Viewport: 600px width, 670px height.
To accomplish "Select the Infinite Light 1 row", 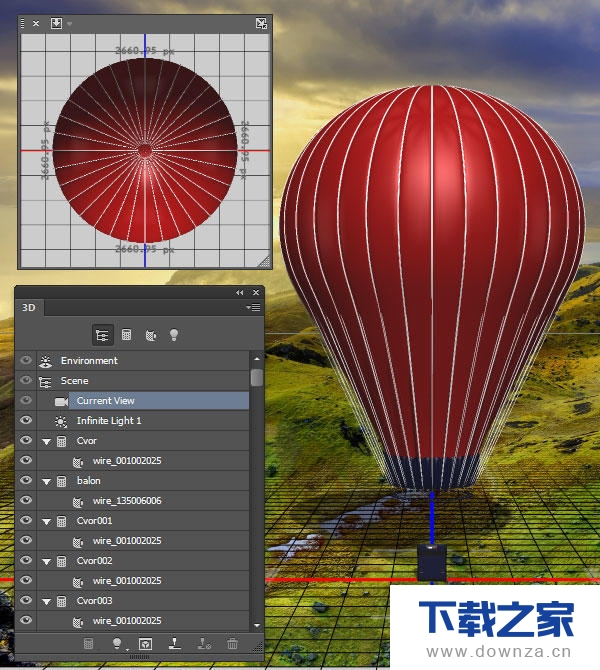I will [143, 421].
